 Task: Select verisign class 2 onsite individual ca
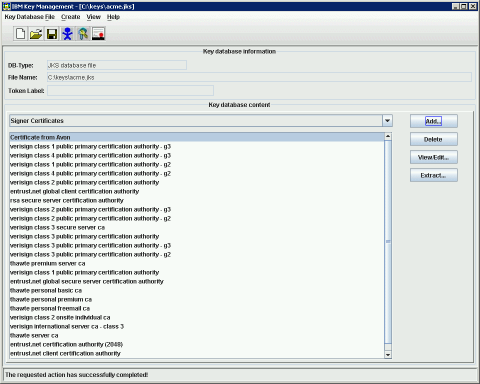tap(197, 317)
